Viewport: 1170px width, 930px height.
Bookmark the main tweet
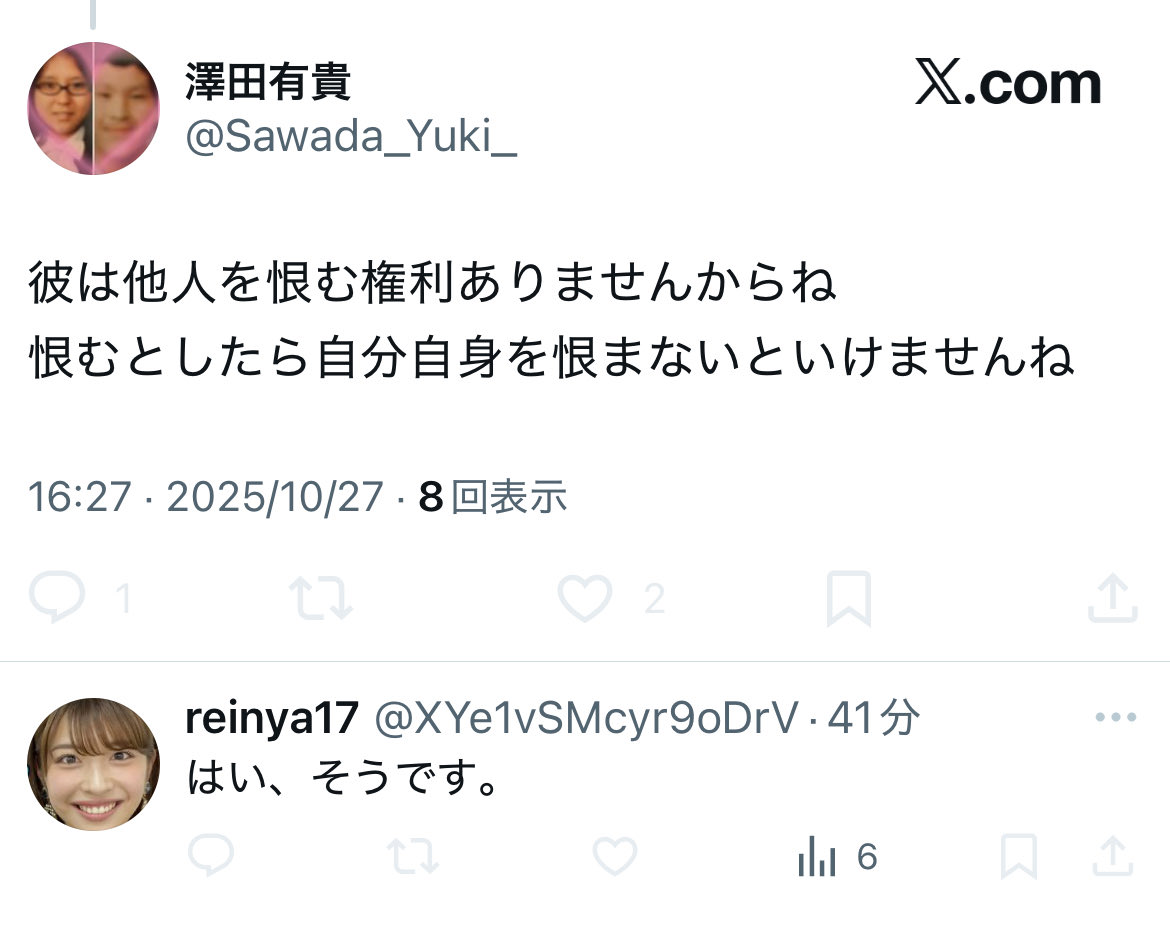click(848, 598)
